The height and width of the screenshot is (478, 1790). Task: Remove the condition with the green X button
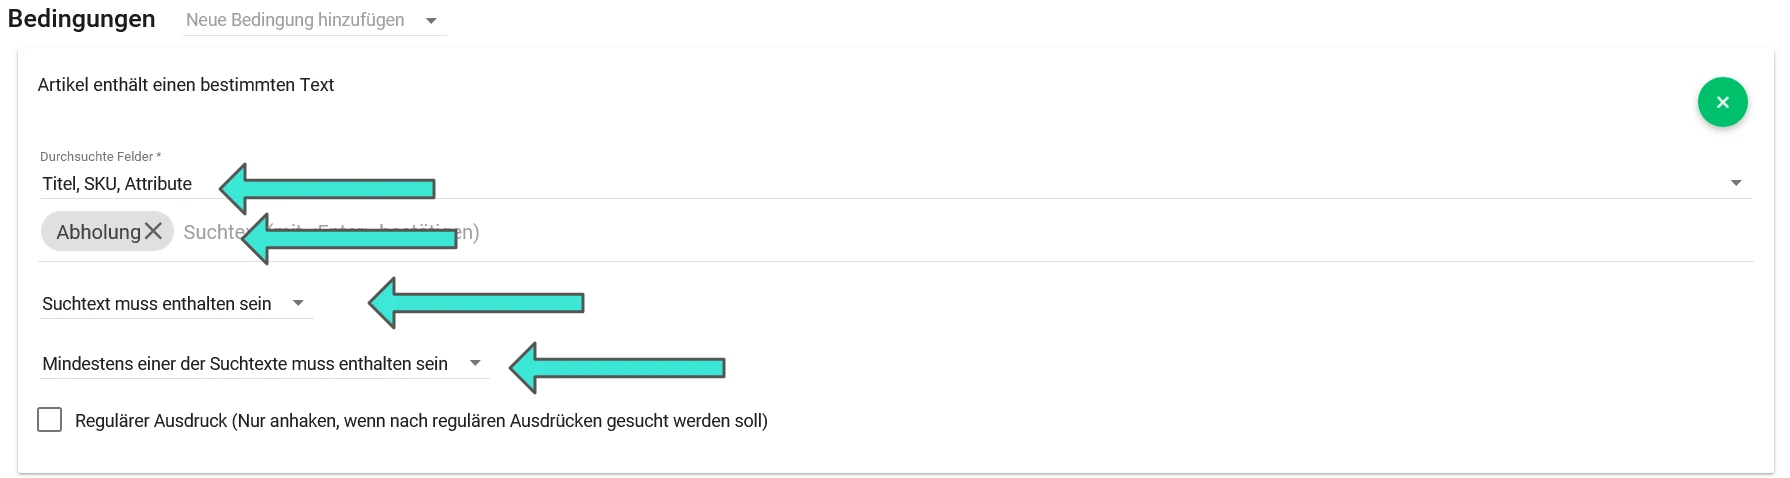click(x=1722, y=102)
